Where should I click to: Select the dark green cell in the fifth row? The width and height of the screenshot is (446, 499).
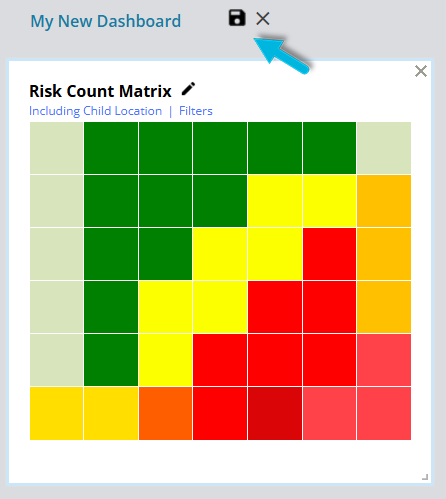(111, 360)
